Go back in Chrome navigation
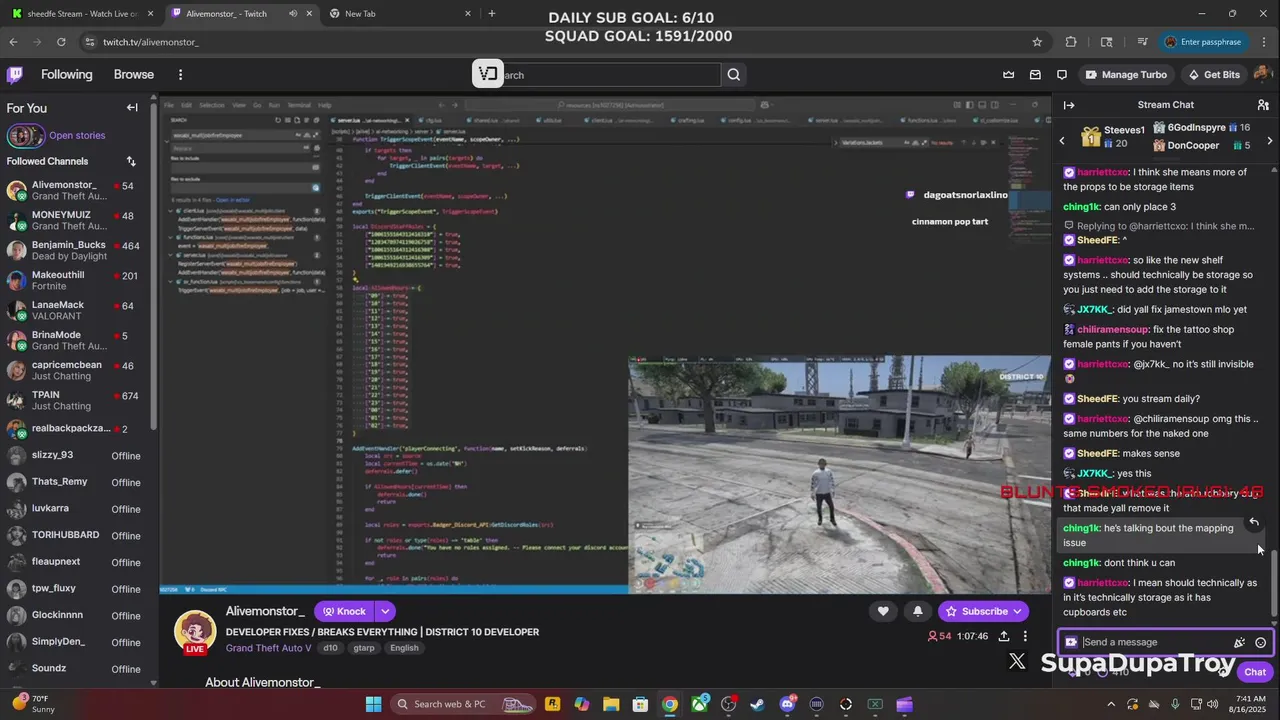This screenshot has height=720, width=1280. click(13, 42)
